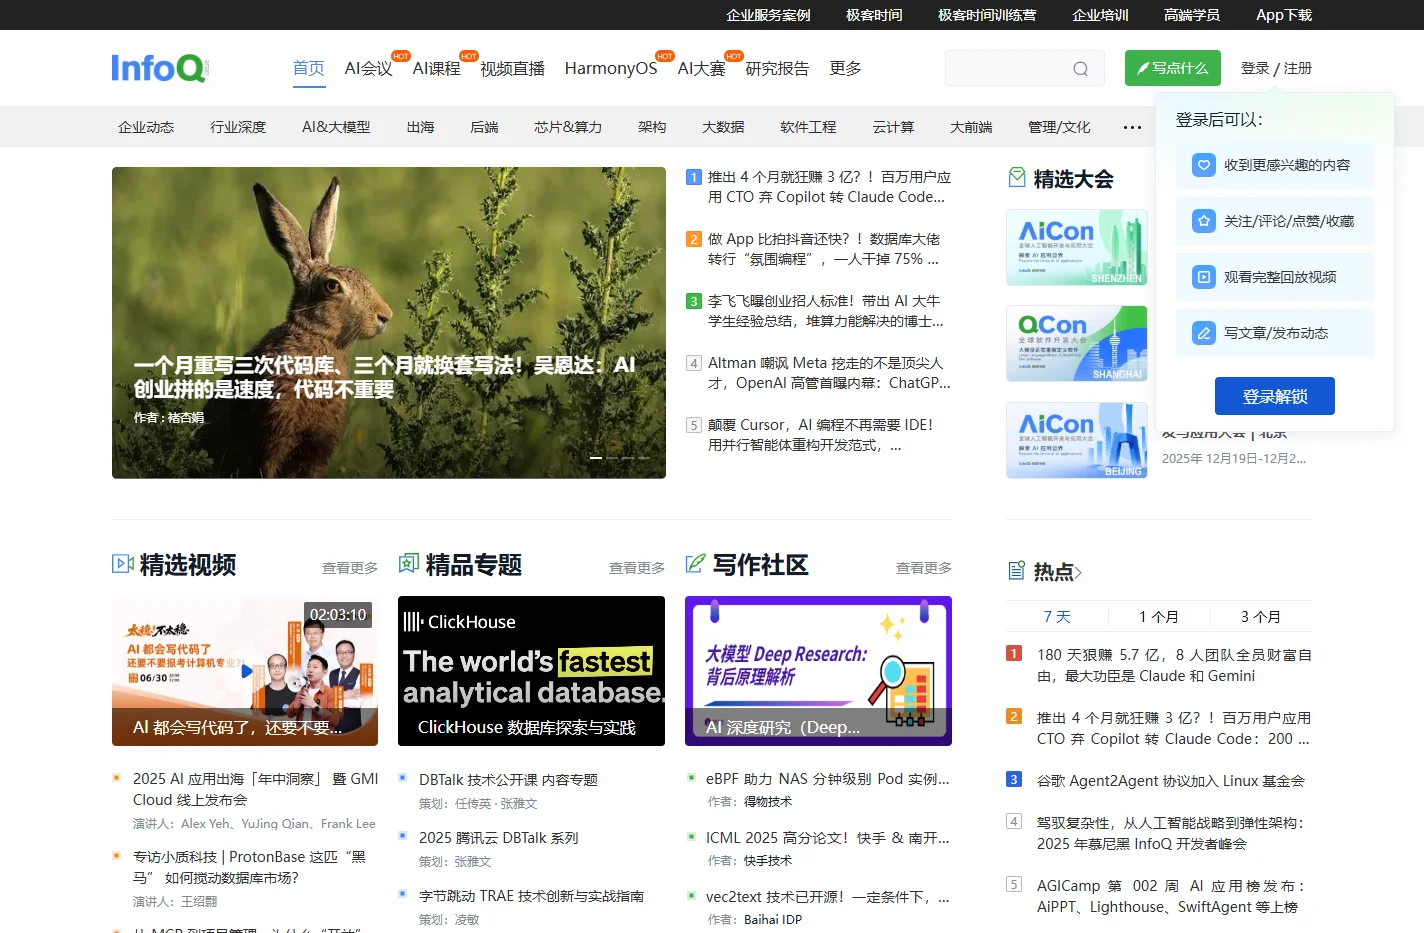
Task: Switch hot list to 3 个月 tab
Action: pos(1261,617)
